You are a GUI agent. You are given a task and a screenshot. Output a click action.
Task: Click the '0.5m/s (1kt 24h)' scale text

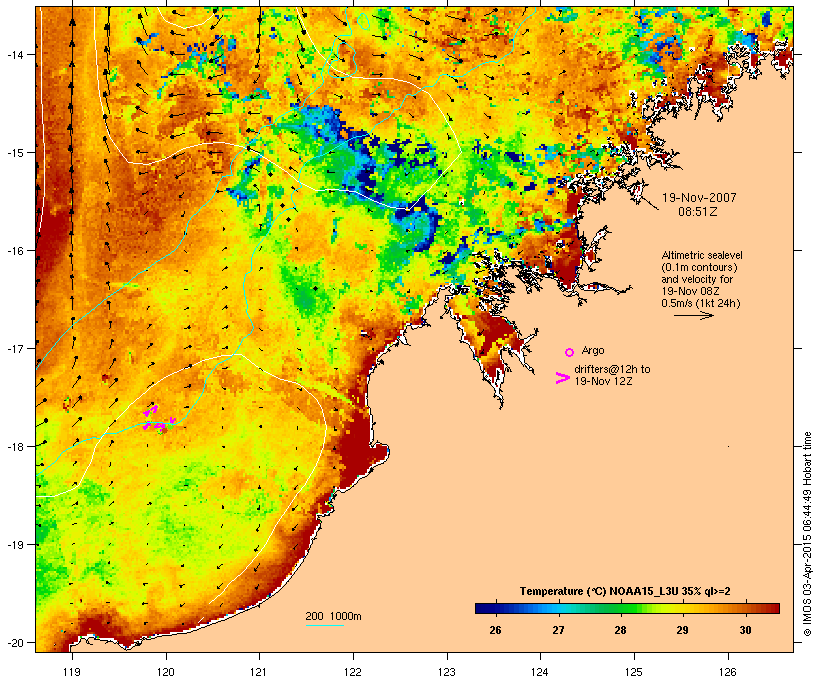[x=701, y=303]
